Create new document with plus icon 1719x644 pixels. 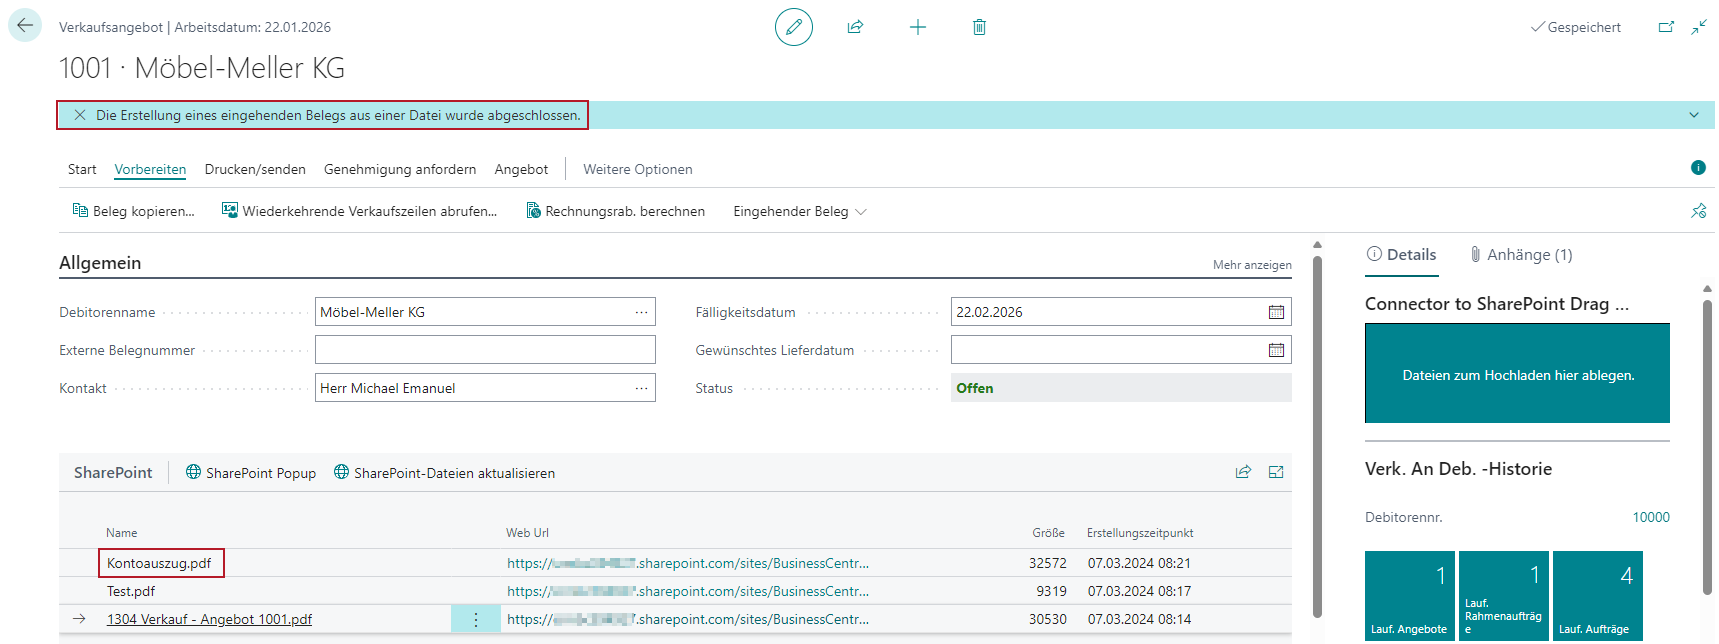click(x=917, y=27)
